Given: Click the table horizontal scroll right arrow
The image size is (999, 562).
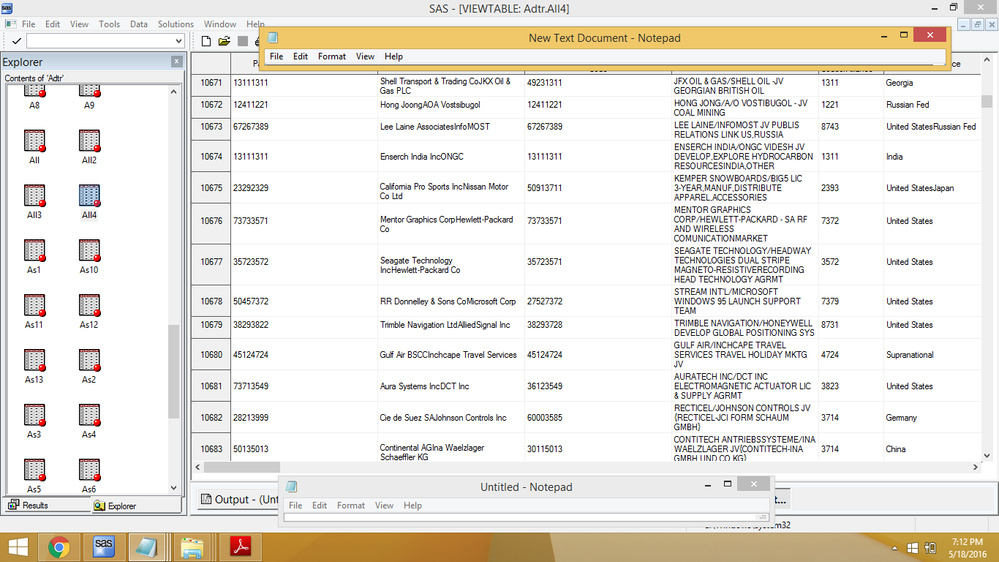Looking at the screenshot, I should (975, 467).
